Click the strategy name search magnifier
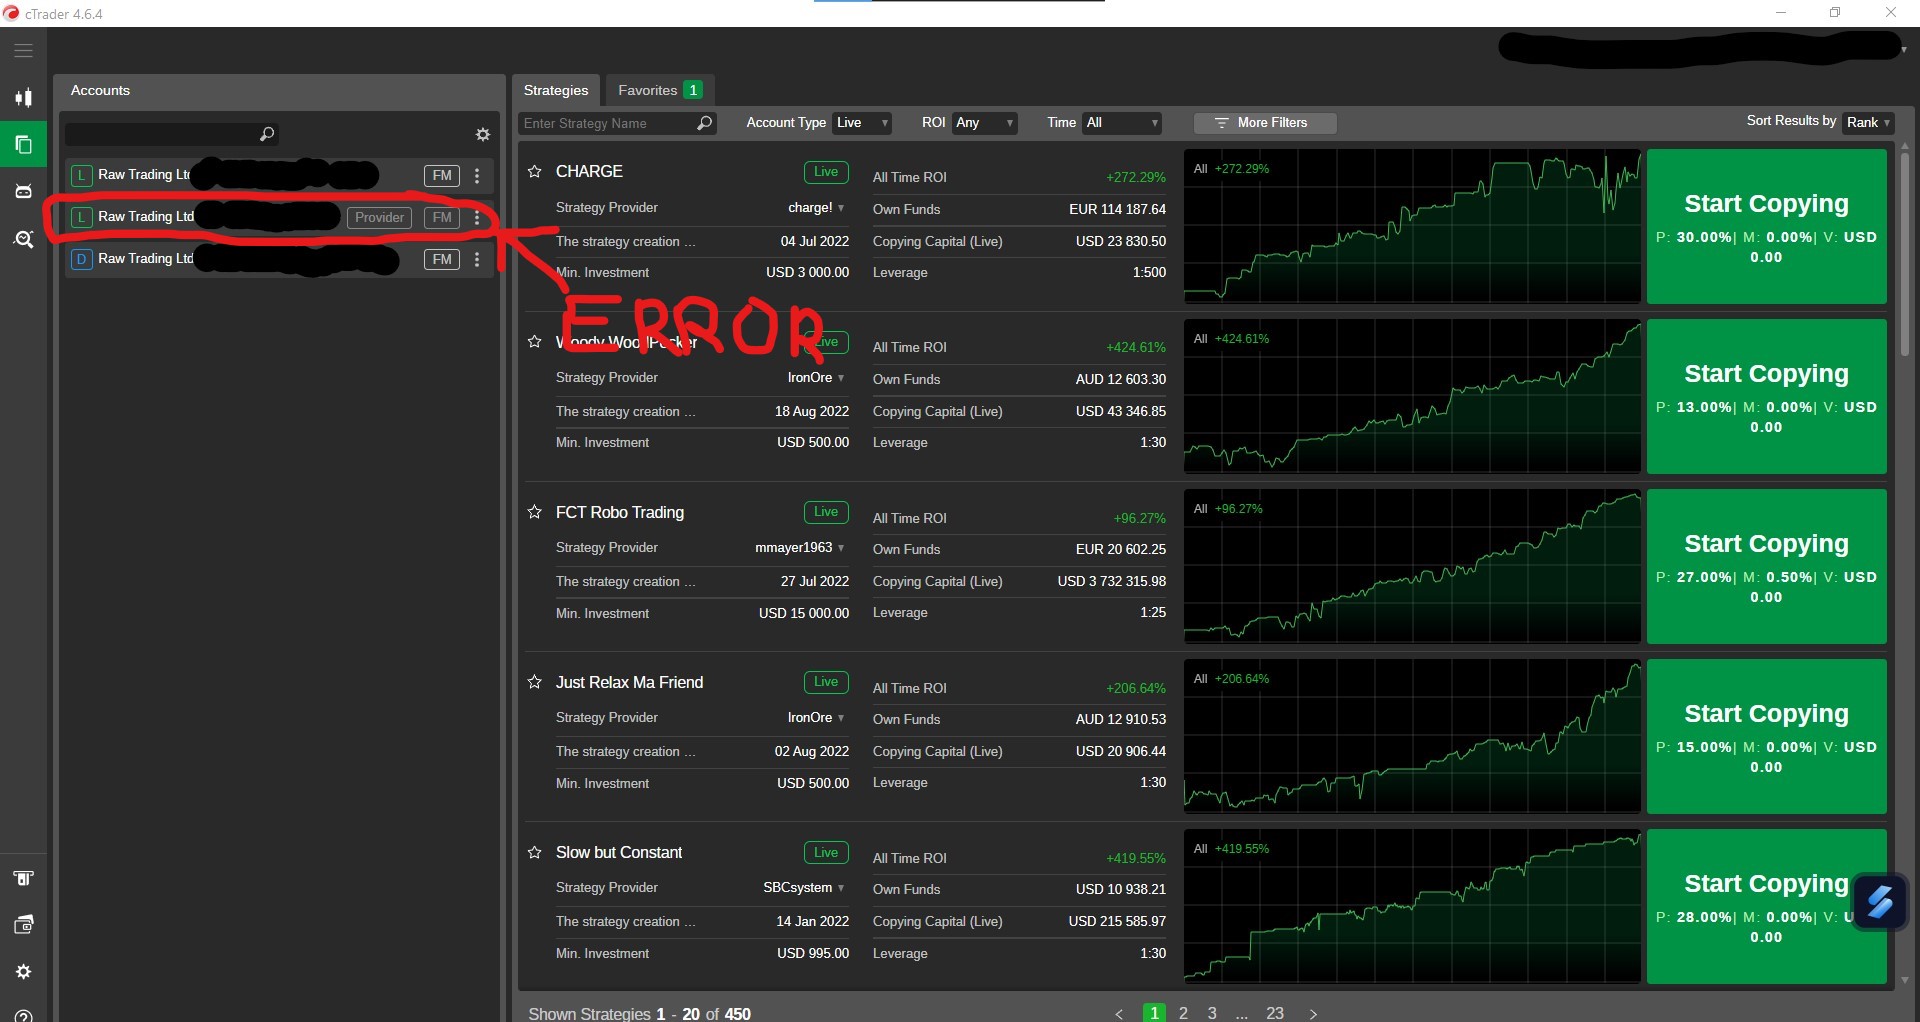 pyautogui.click(x=705, y=123)
